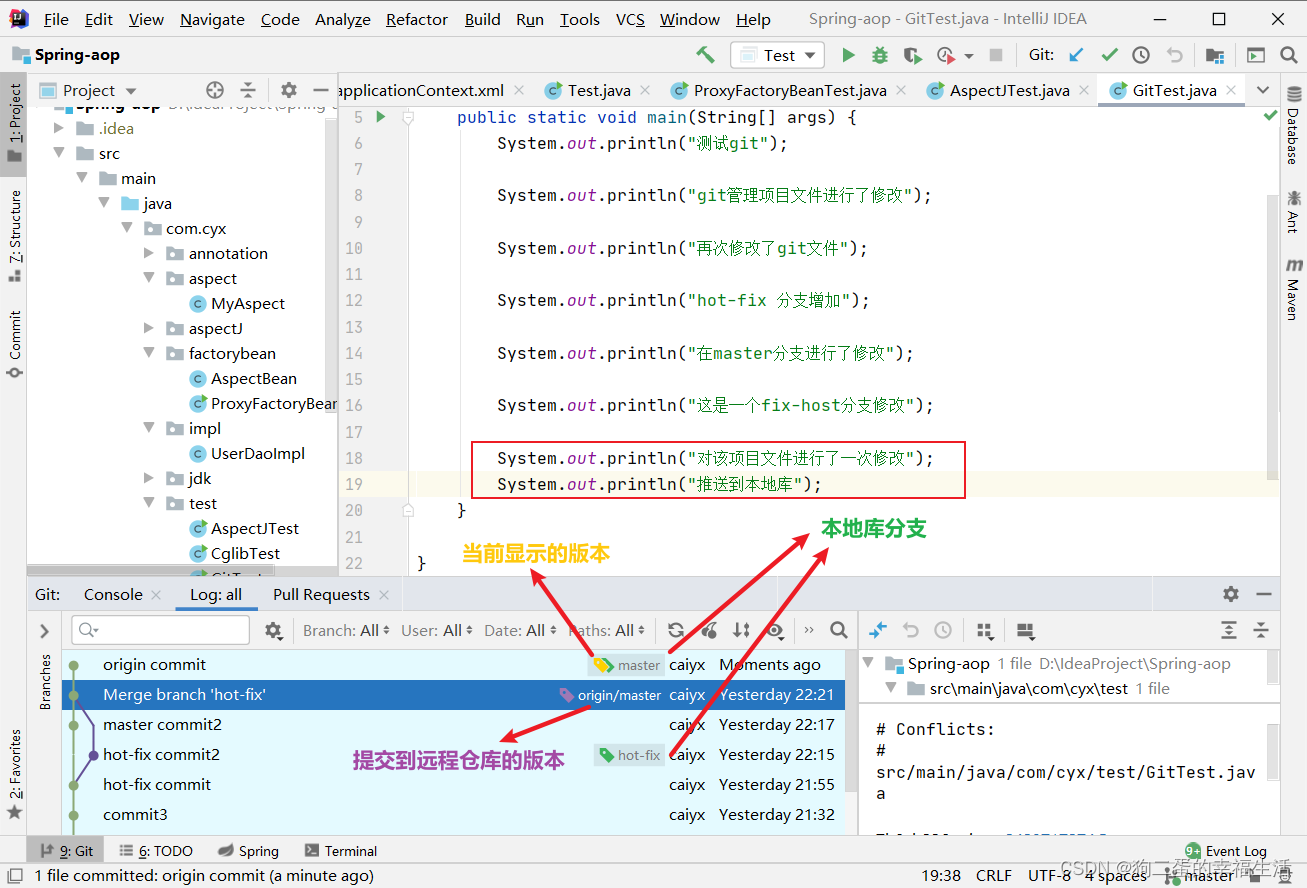This screenshot has height=888, width=1307.
Task: Run the Test configuration with green play
Action: (849, 55)
